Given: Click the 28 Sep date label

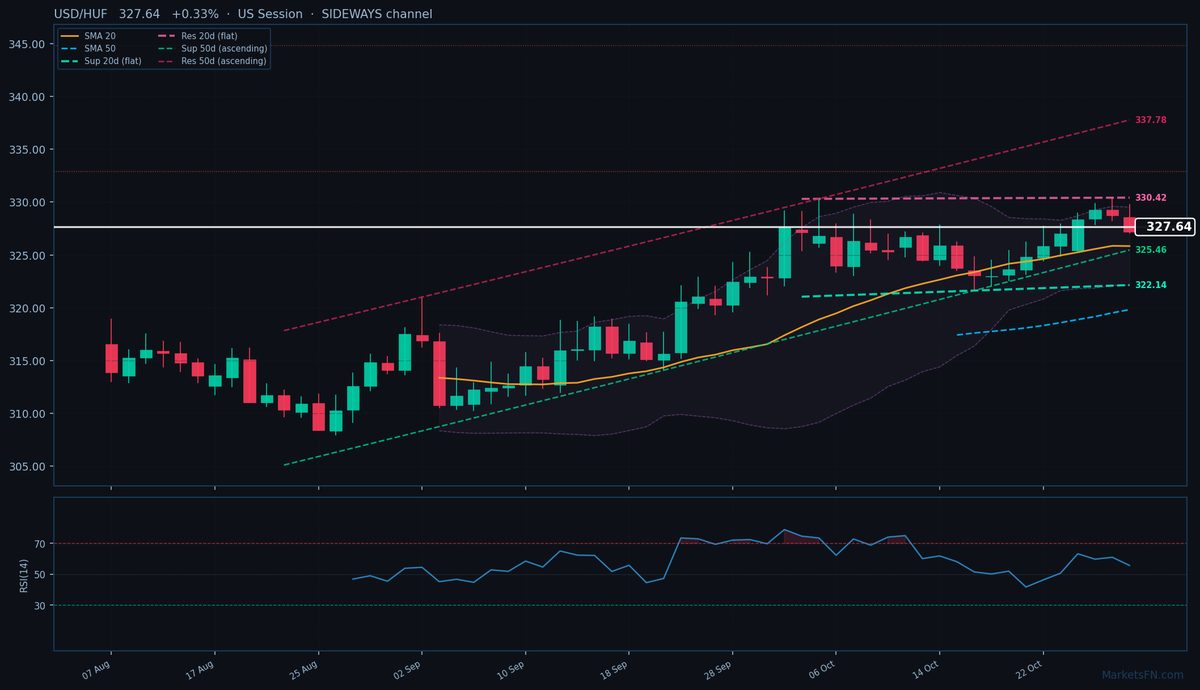Looking at the screenshot, I should tap(718, 668).
